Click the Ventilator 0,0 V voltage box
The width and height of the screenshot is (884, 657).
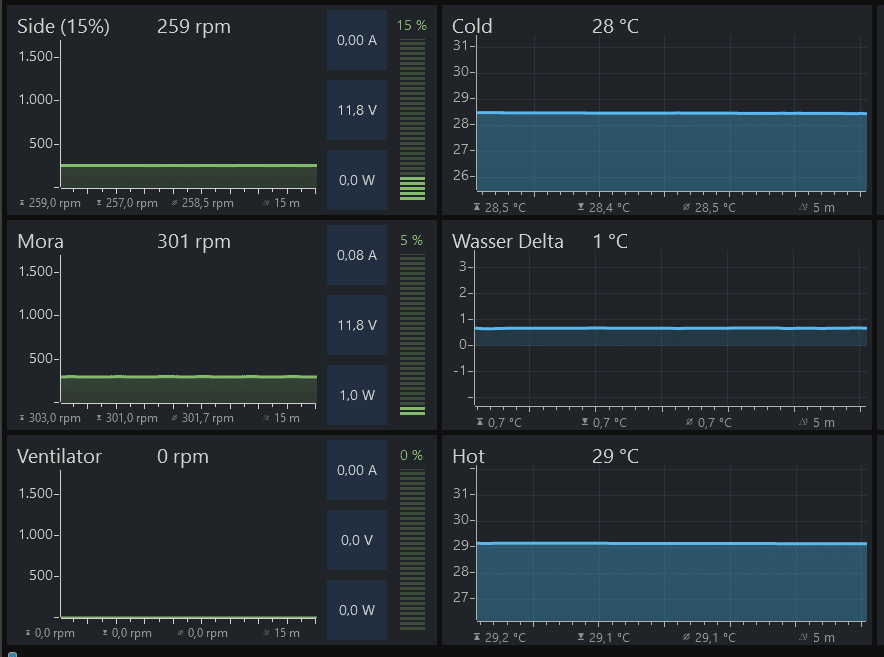[x=357, y=540]
